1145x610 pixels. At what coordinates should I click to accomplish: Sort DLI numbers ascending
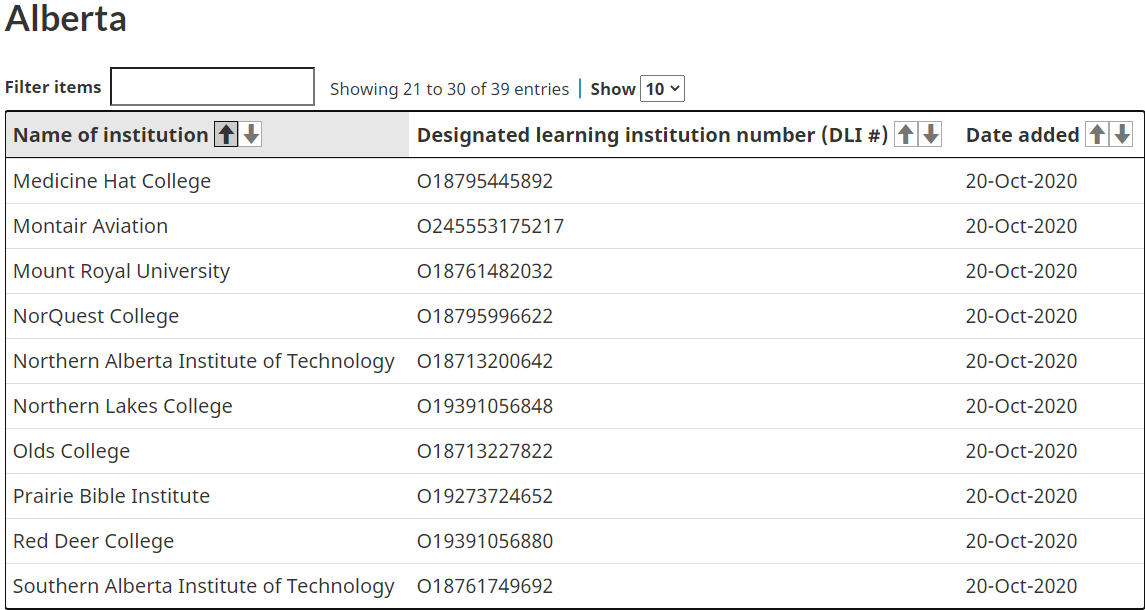905,134
